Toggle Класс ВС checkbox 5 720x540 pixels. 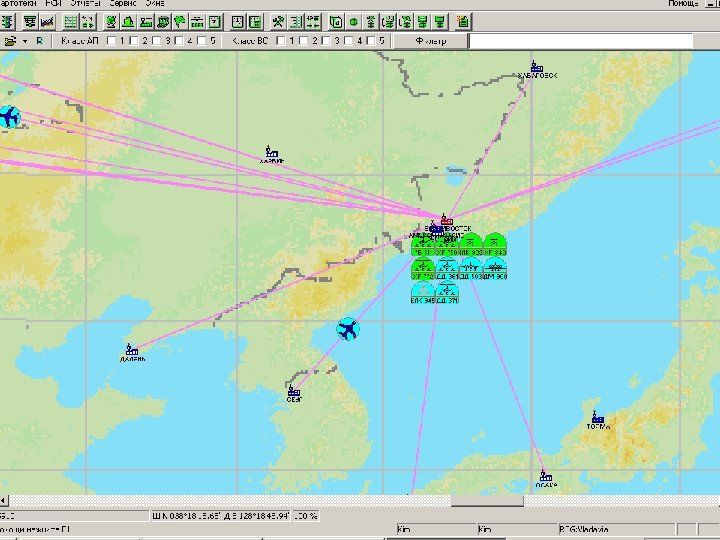point(371,41)
